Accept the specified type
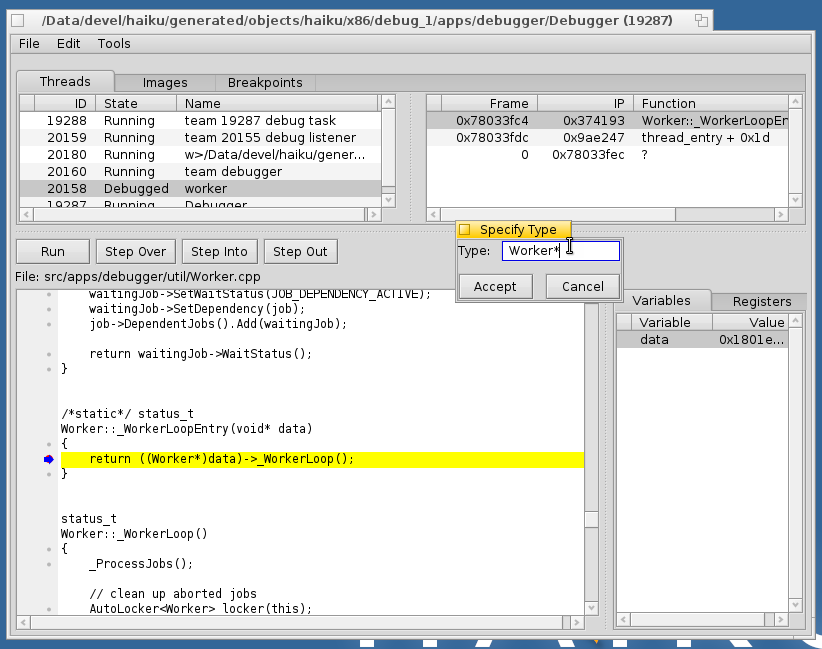The height and width of the screenshot is (649, 822). click(495, 287)
